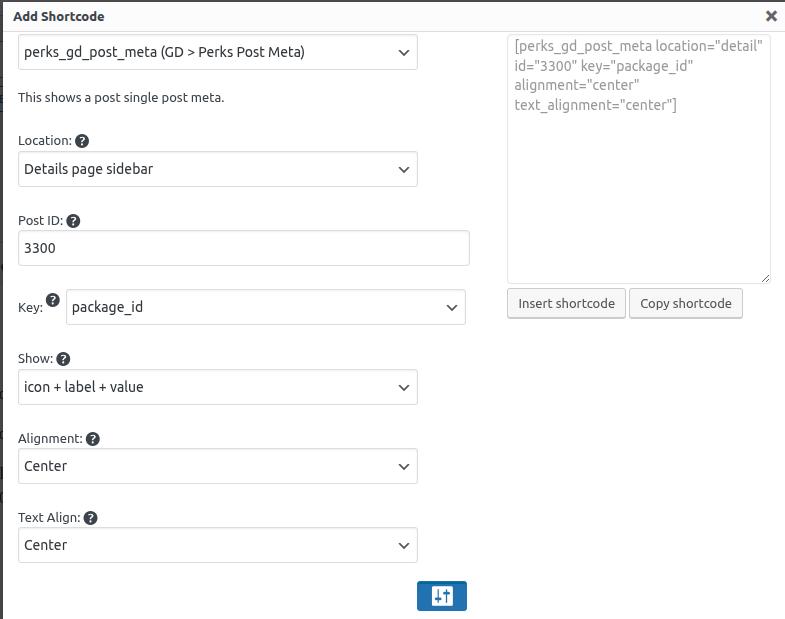Open the icon + label + value dropdown
Screen dimensions: 785x619
(218, 387)
